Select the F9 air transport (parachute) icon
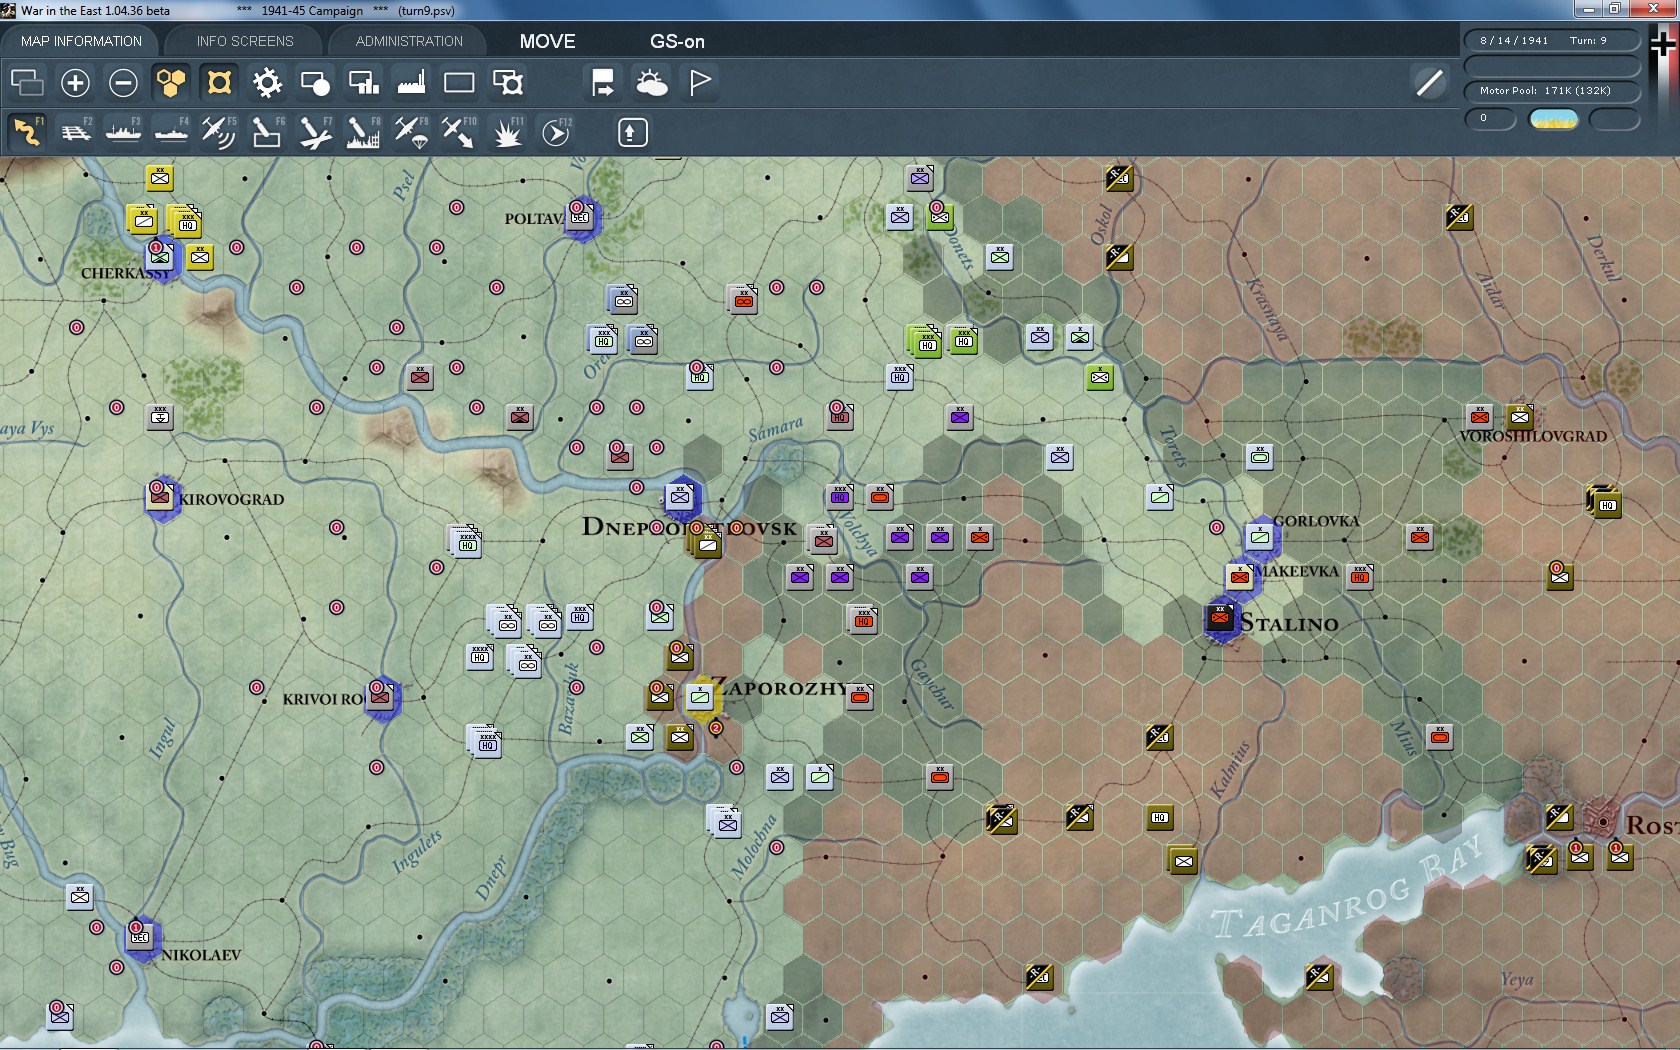 (x=411, y=131)
